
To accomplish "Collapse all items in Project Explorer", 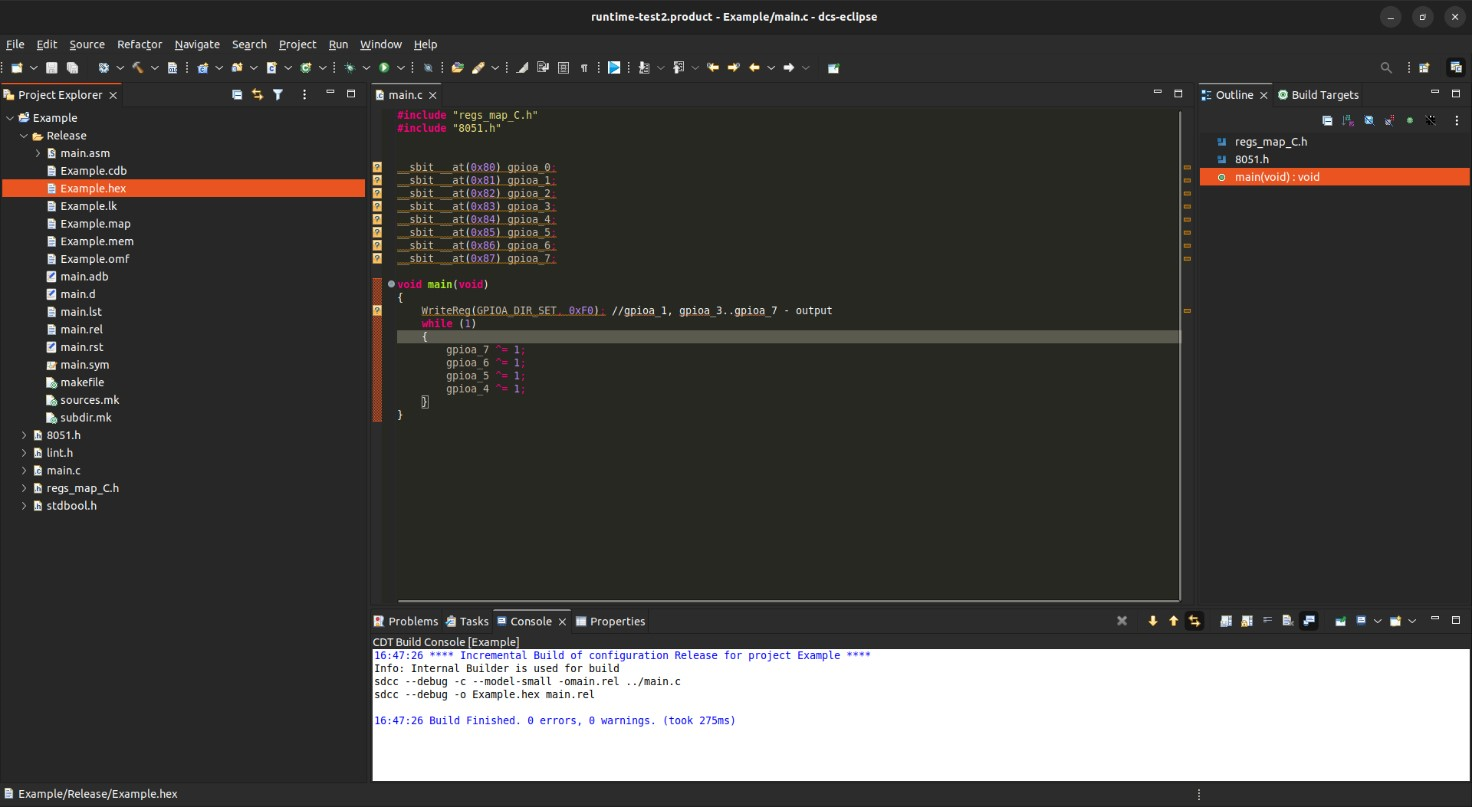I will [x=237, y=95].
